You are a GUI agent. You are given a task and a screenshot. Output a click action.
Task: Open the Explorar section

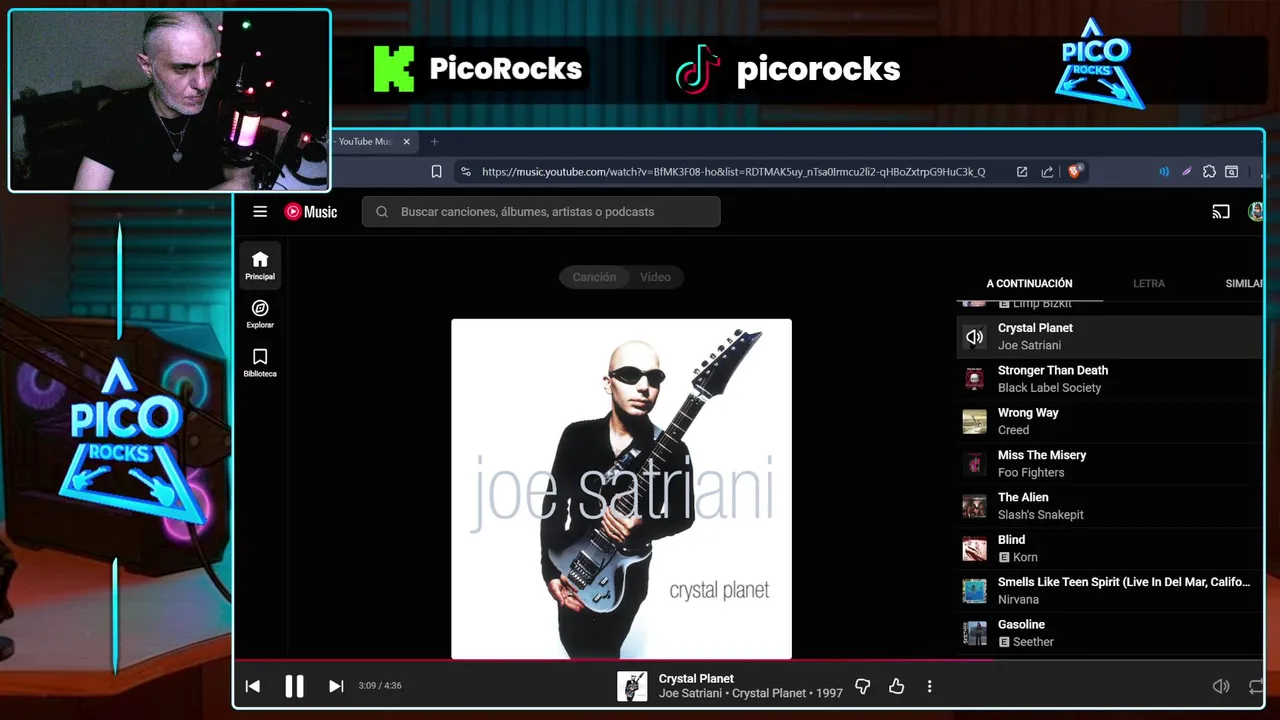click(260, 314)
